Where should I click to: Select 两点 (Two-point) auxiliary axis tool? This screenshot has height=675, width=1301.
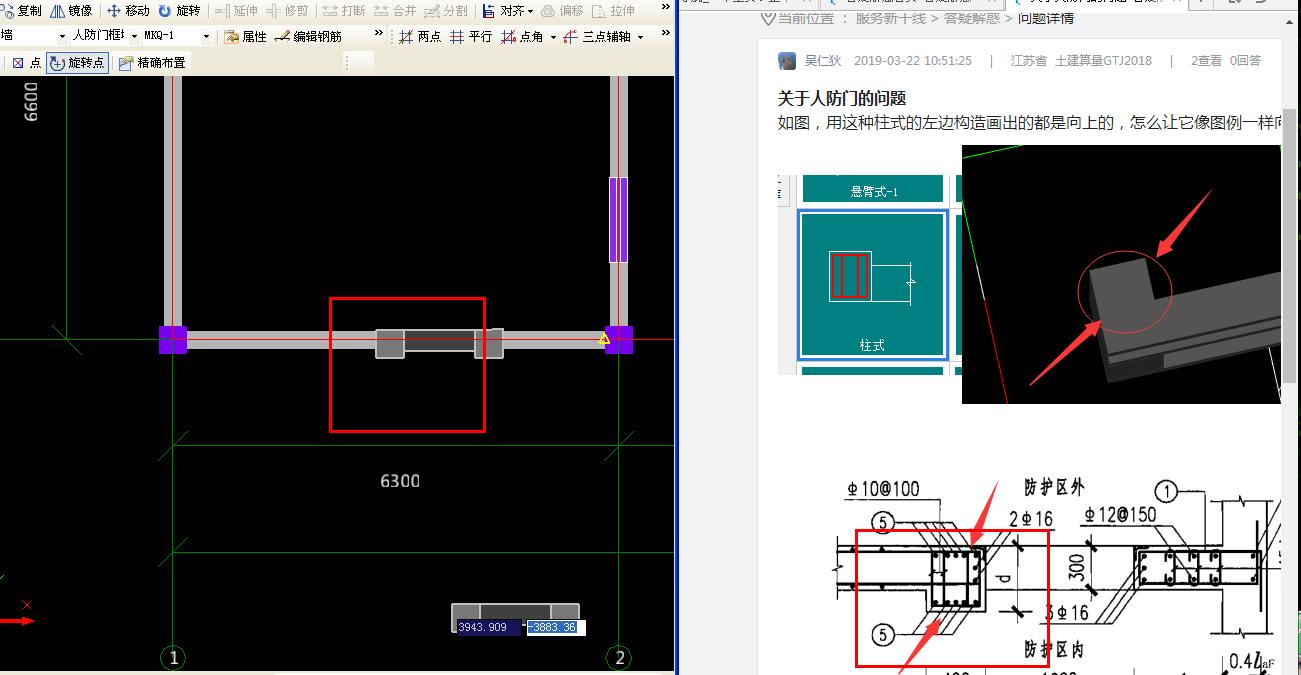(x=420, y=36)
